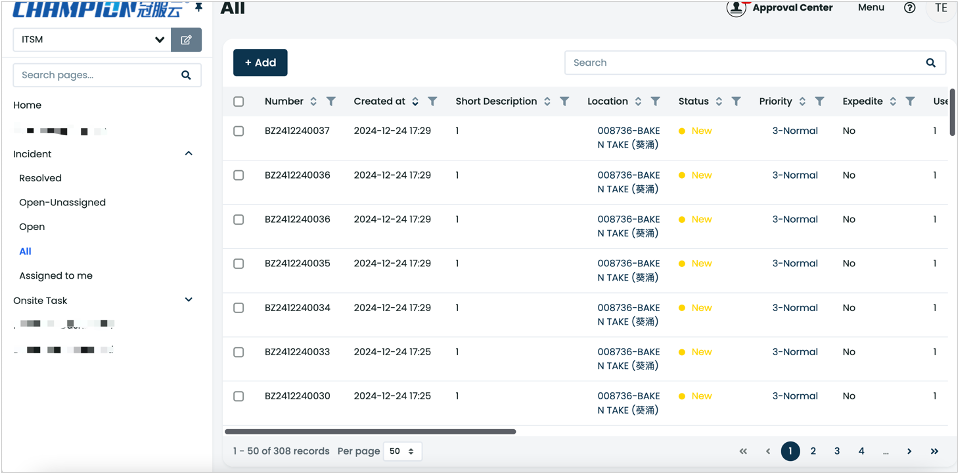The image size is (958, 474).
Task: Go to the first page arrow
Action: (x=743, y=451)
